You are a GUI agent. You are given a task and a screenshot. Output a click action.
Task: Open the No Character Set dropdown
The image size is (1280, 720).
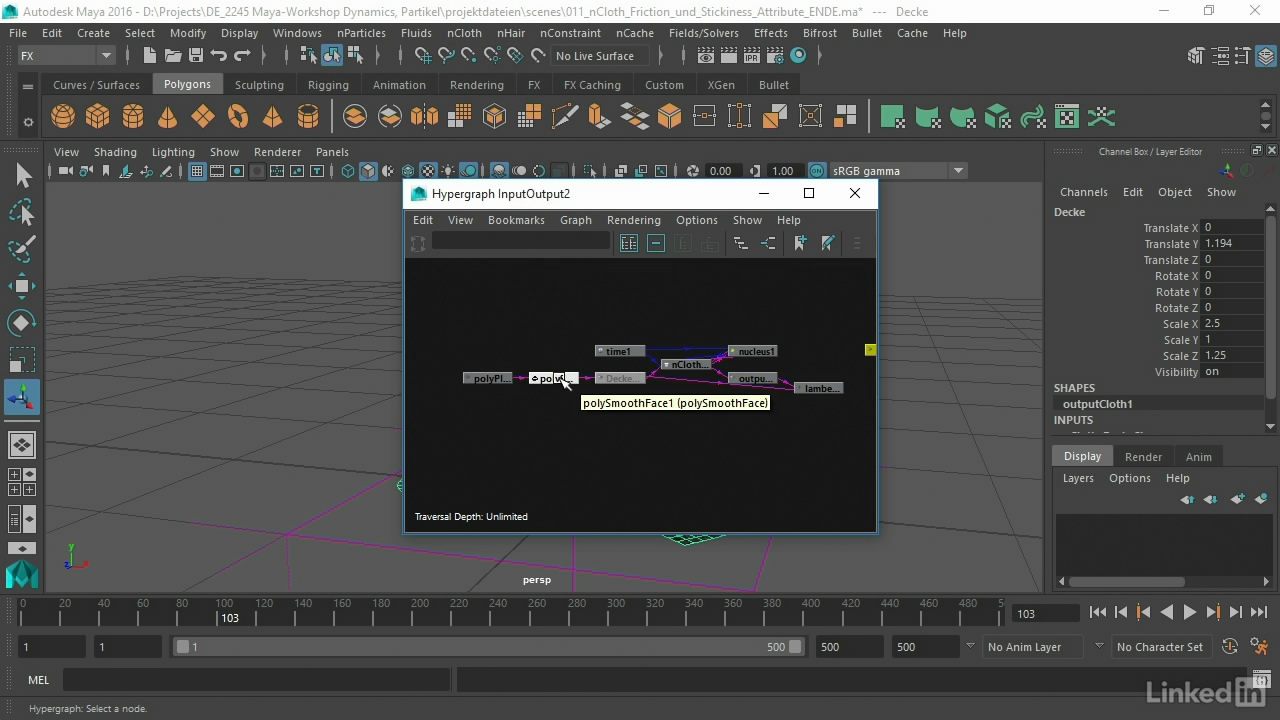(x=1161, y=647)
